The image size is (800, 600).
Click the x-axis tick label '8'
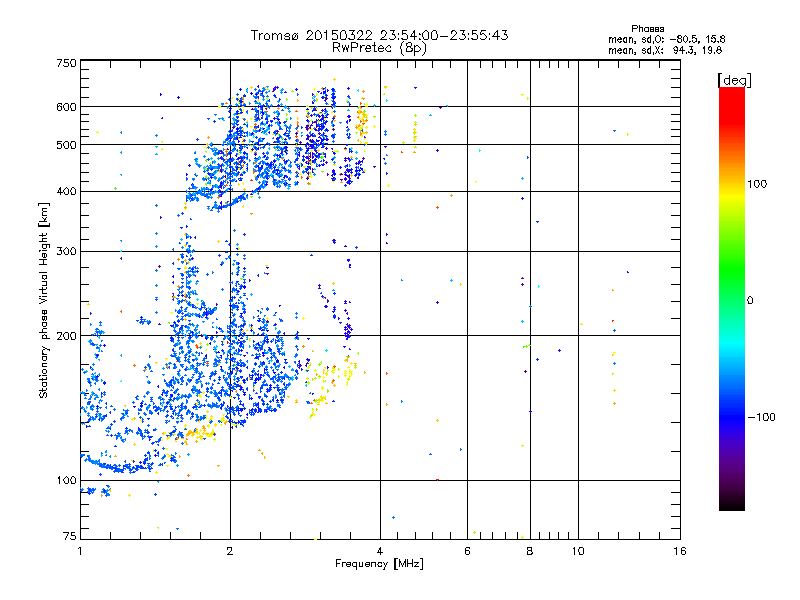(530, 551)
